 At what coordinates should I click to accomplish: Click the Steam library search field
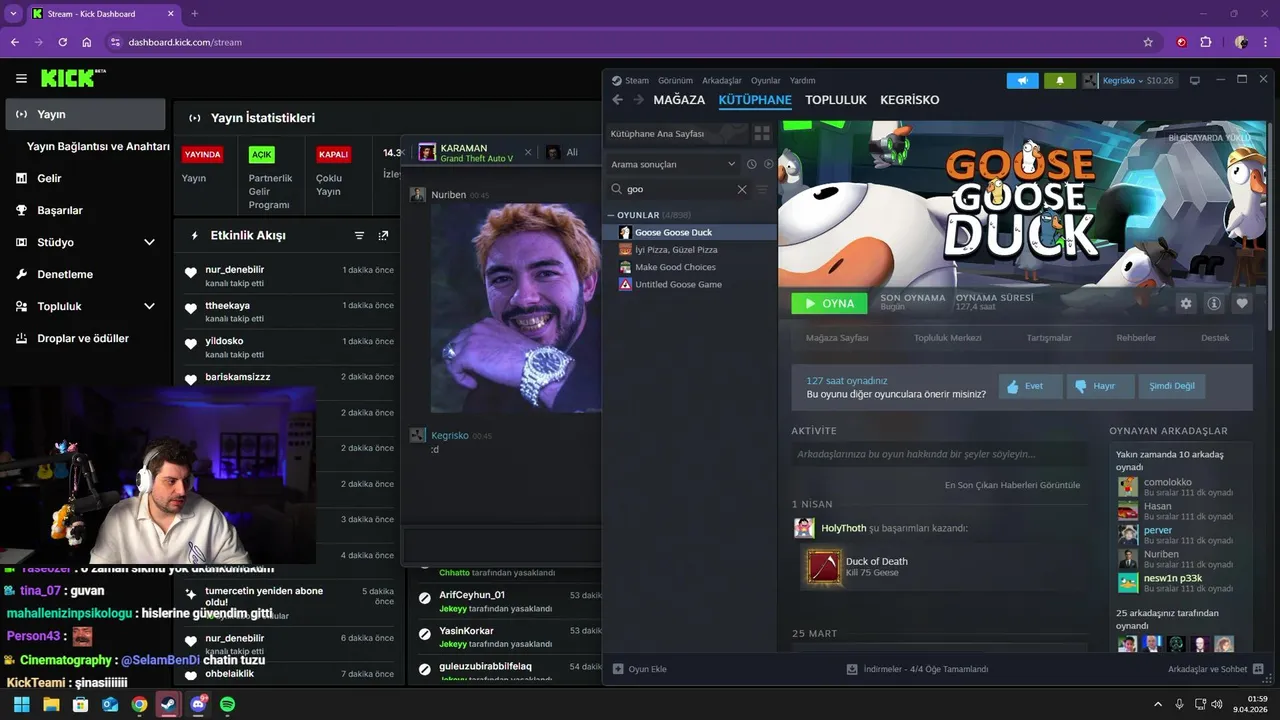tap(680, 189)
